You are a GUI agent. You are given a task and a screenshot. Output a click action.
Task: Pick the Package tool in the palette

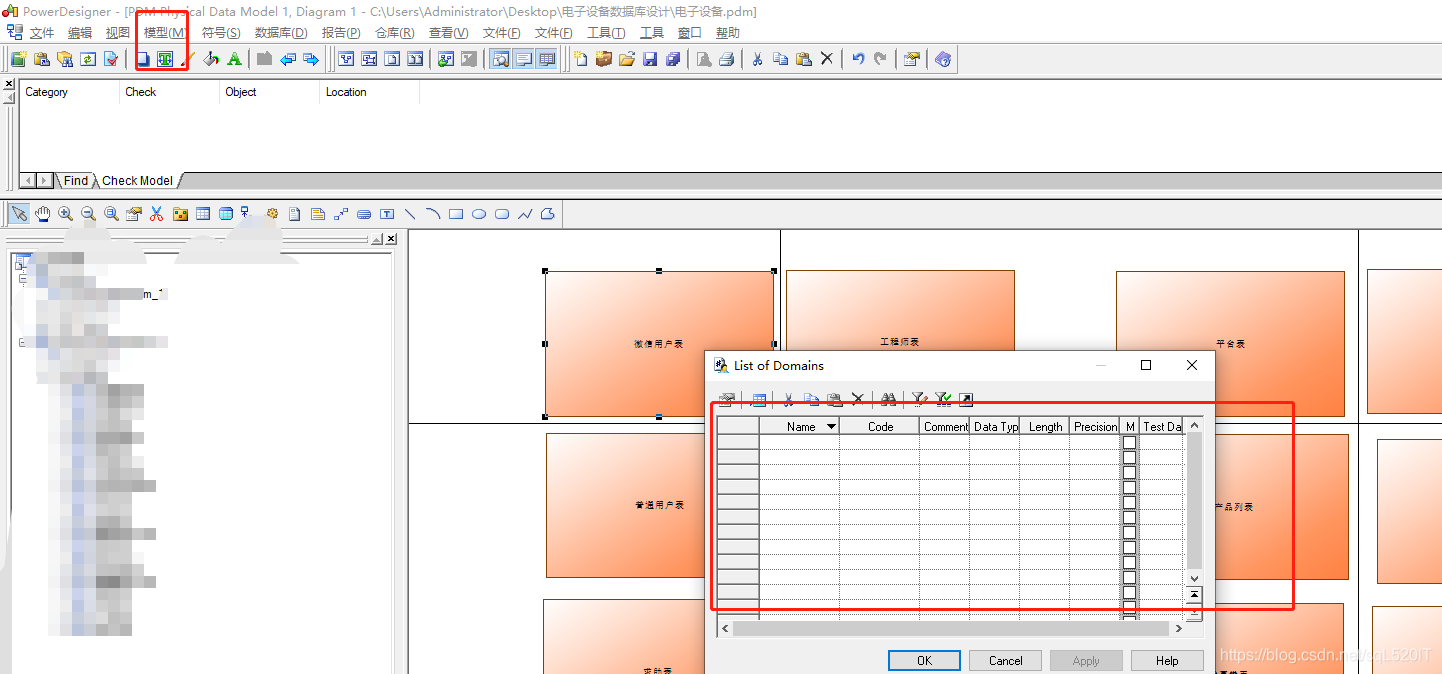coord(180,214)
